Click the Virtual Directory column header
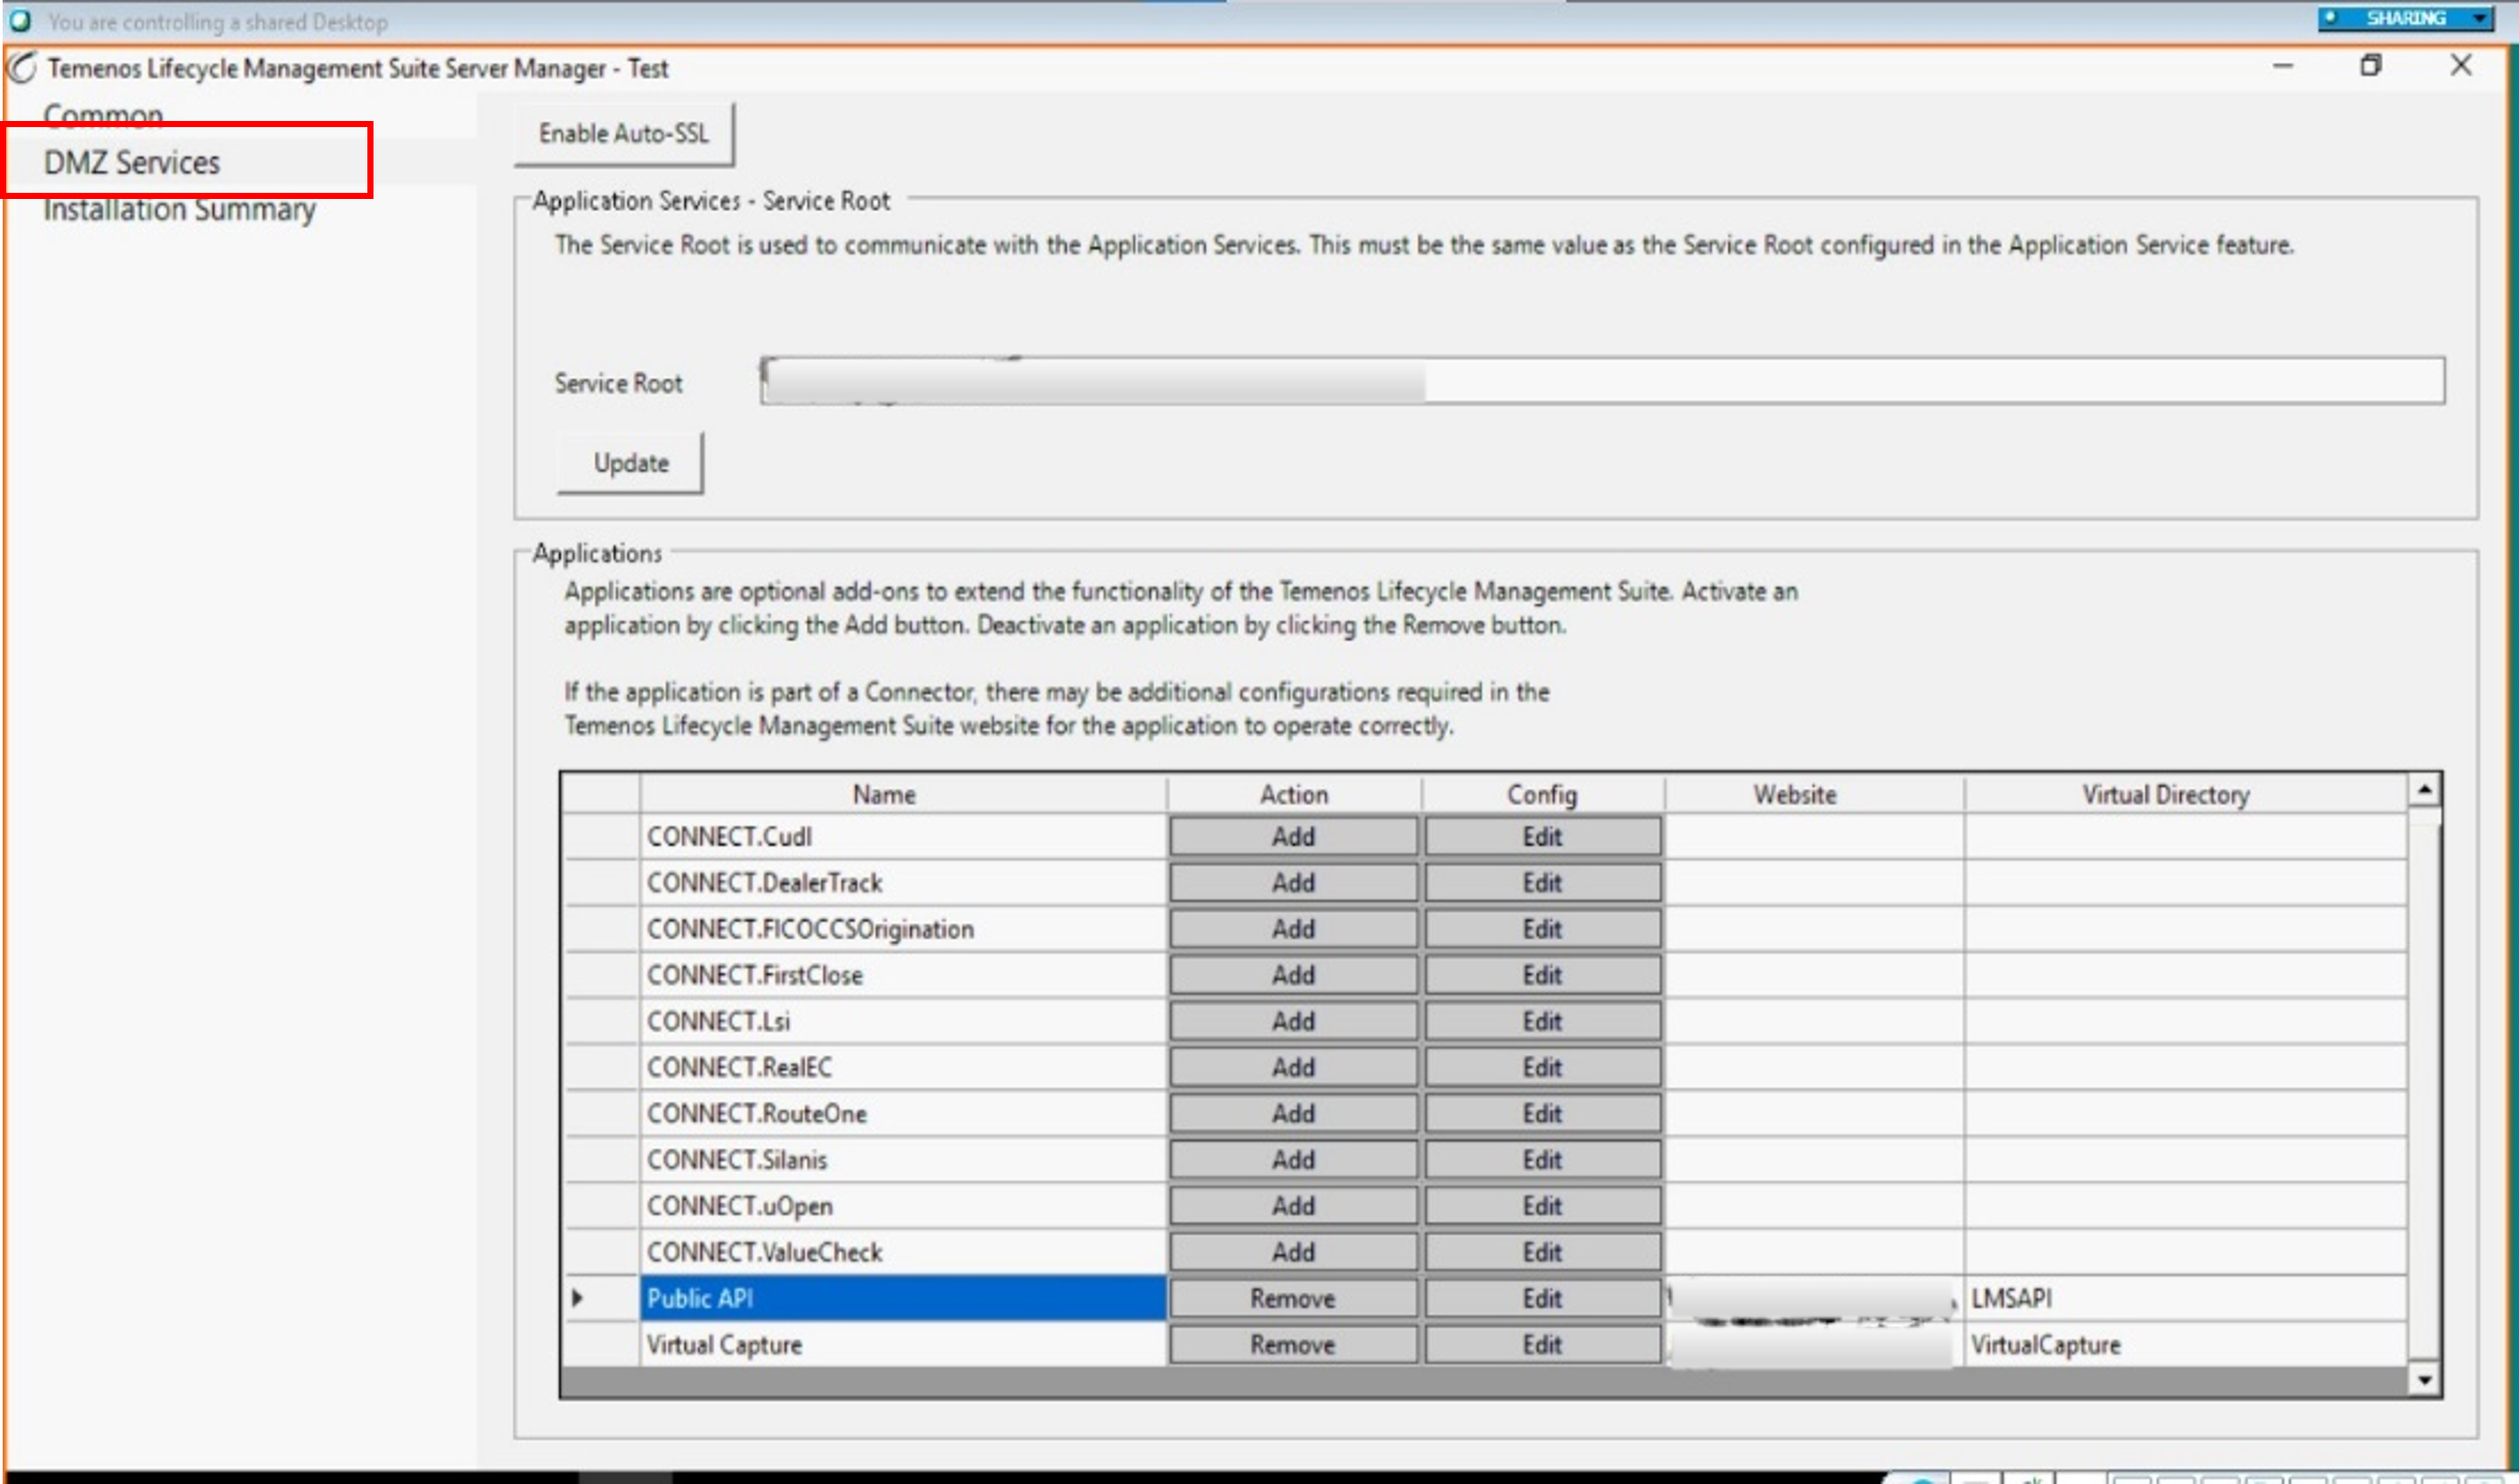This screenshot has width=2519, height=1484. coord(2185,794)
